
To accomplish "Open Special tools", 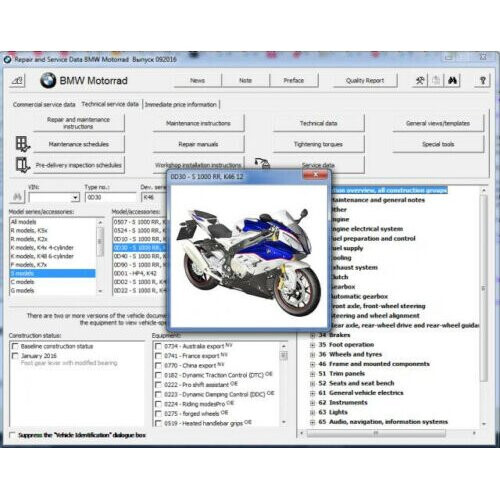I will click(x=438, y=144).
